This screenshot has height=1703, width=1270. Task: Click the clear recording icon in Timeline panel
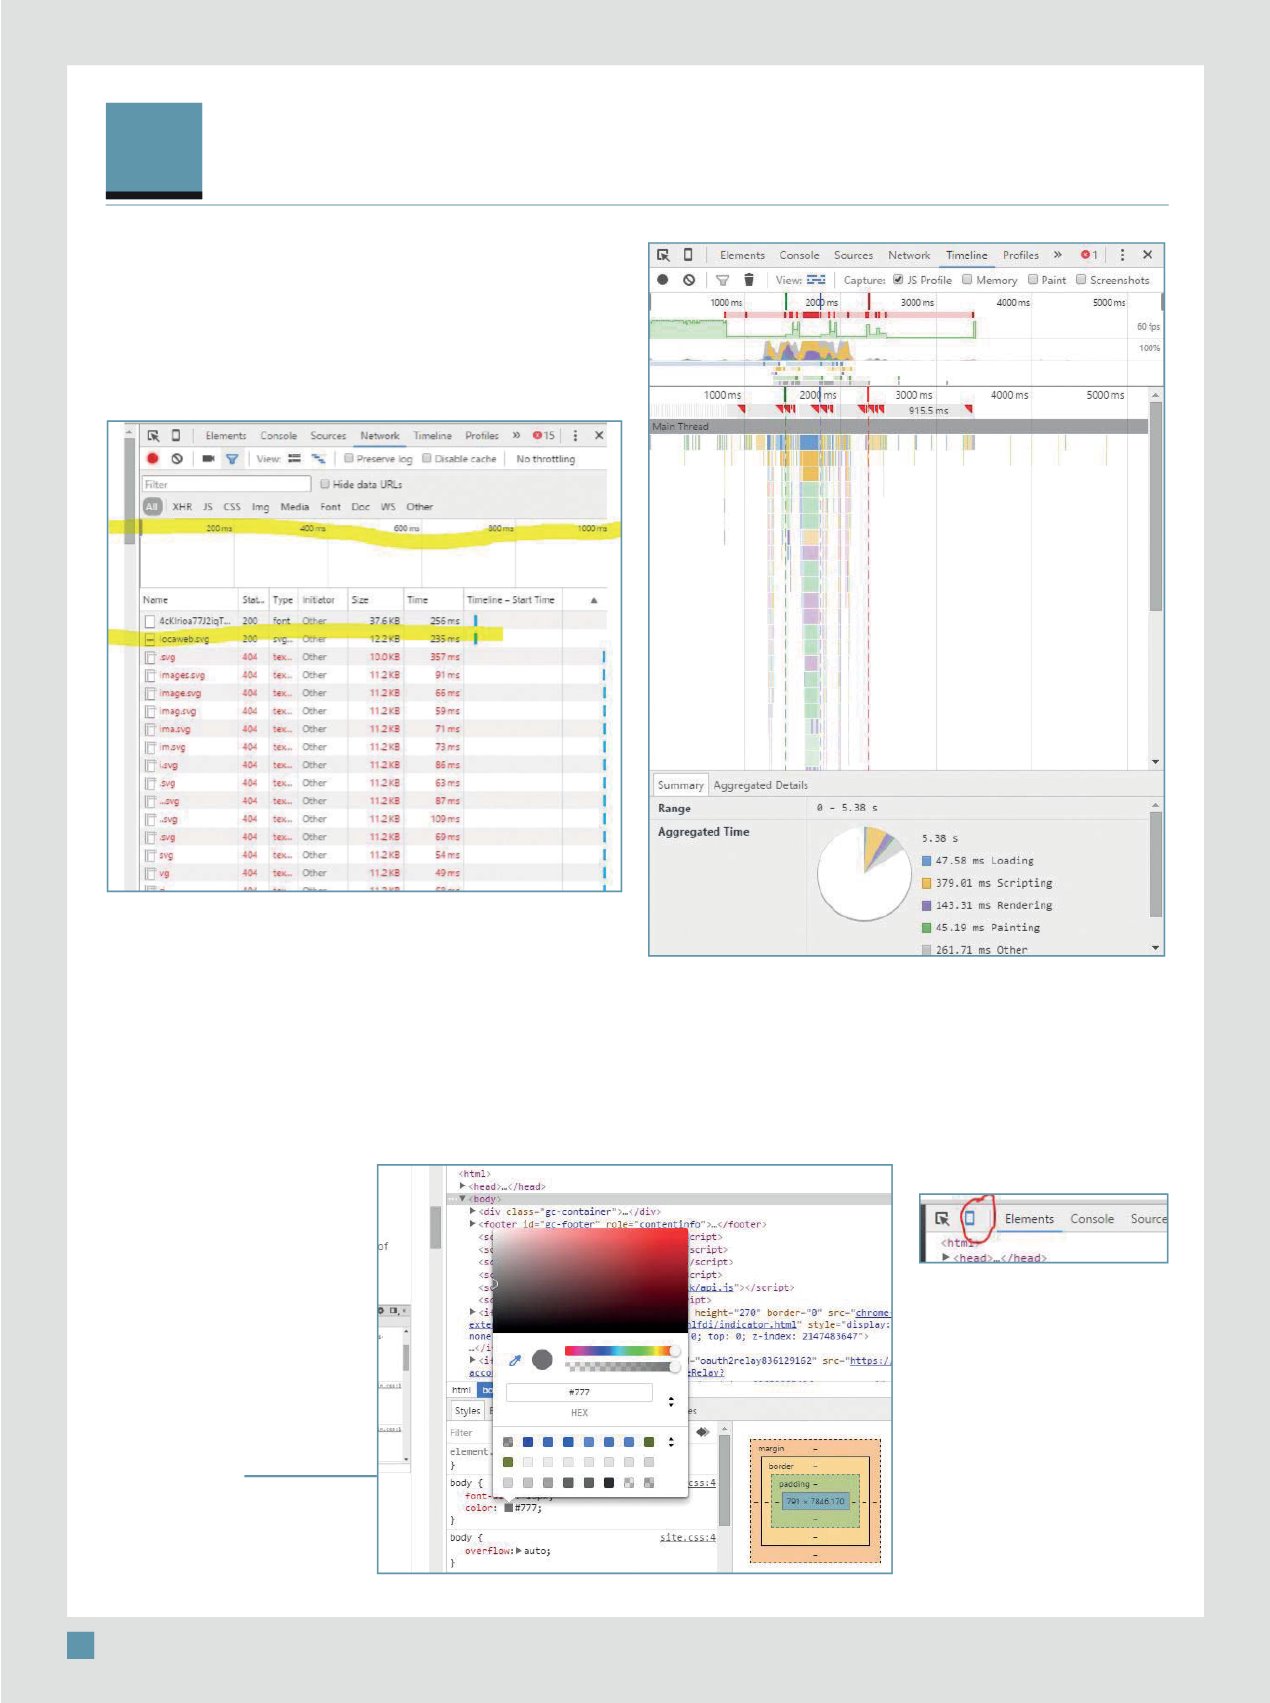[689, 280]
